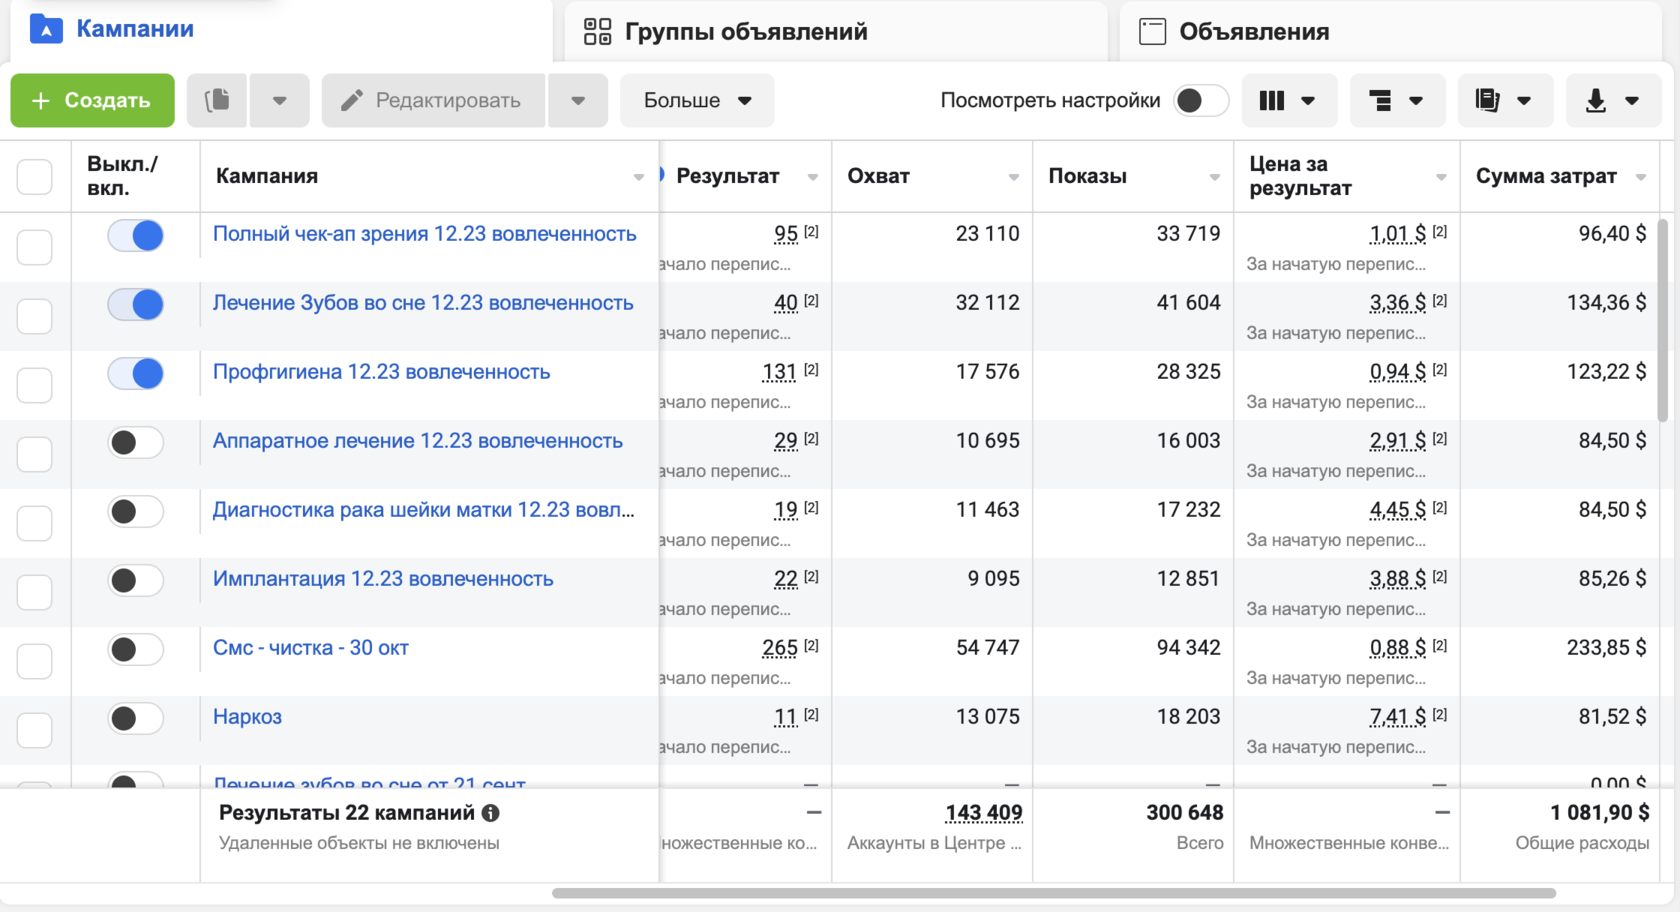The height and width of the screenshot is (912, 1680).
Task: Turn off Профгигиена 12.23 campaign toggle
Action: click(136, 374)
